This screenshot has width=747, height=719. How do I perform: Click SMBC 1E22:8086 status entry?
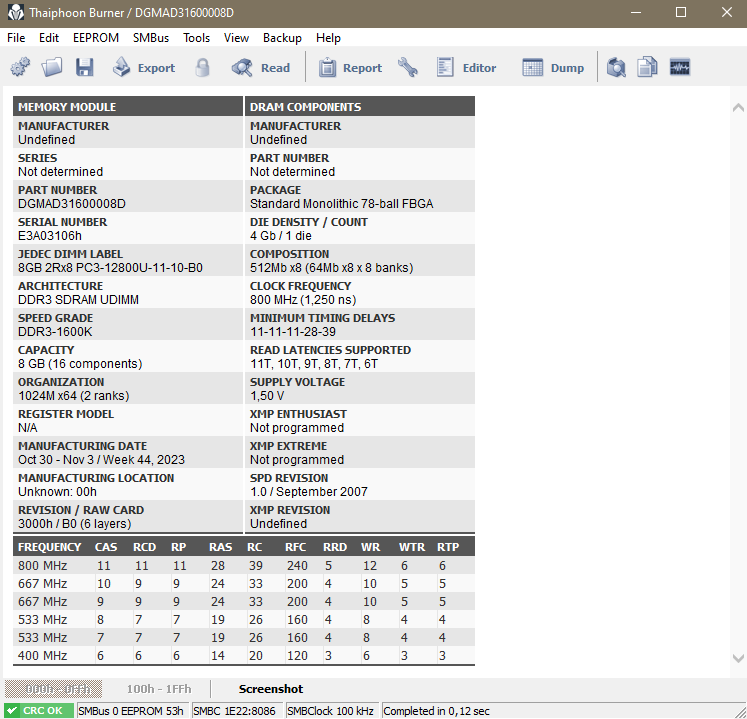tap(237, 710)
